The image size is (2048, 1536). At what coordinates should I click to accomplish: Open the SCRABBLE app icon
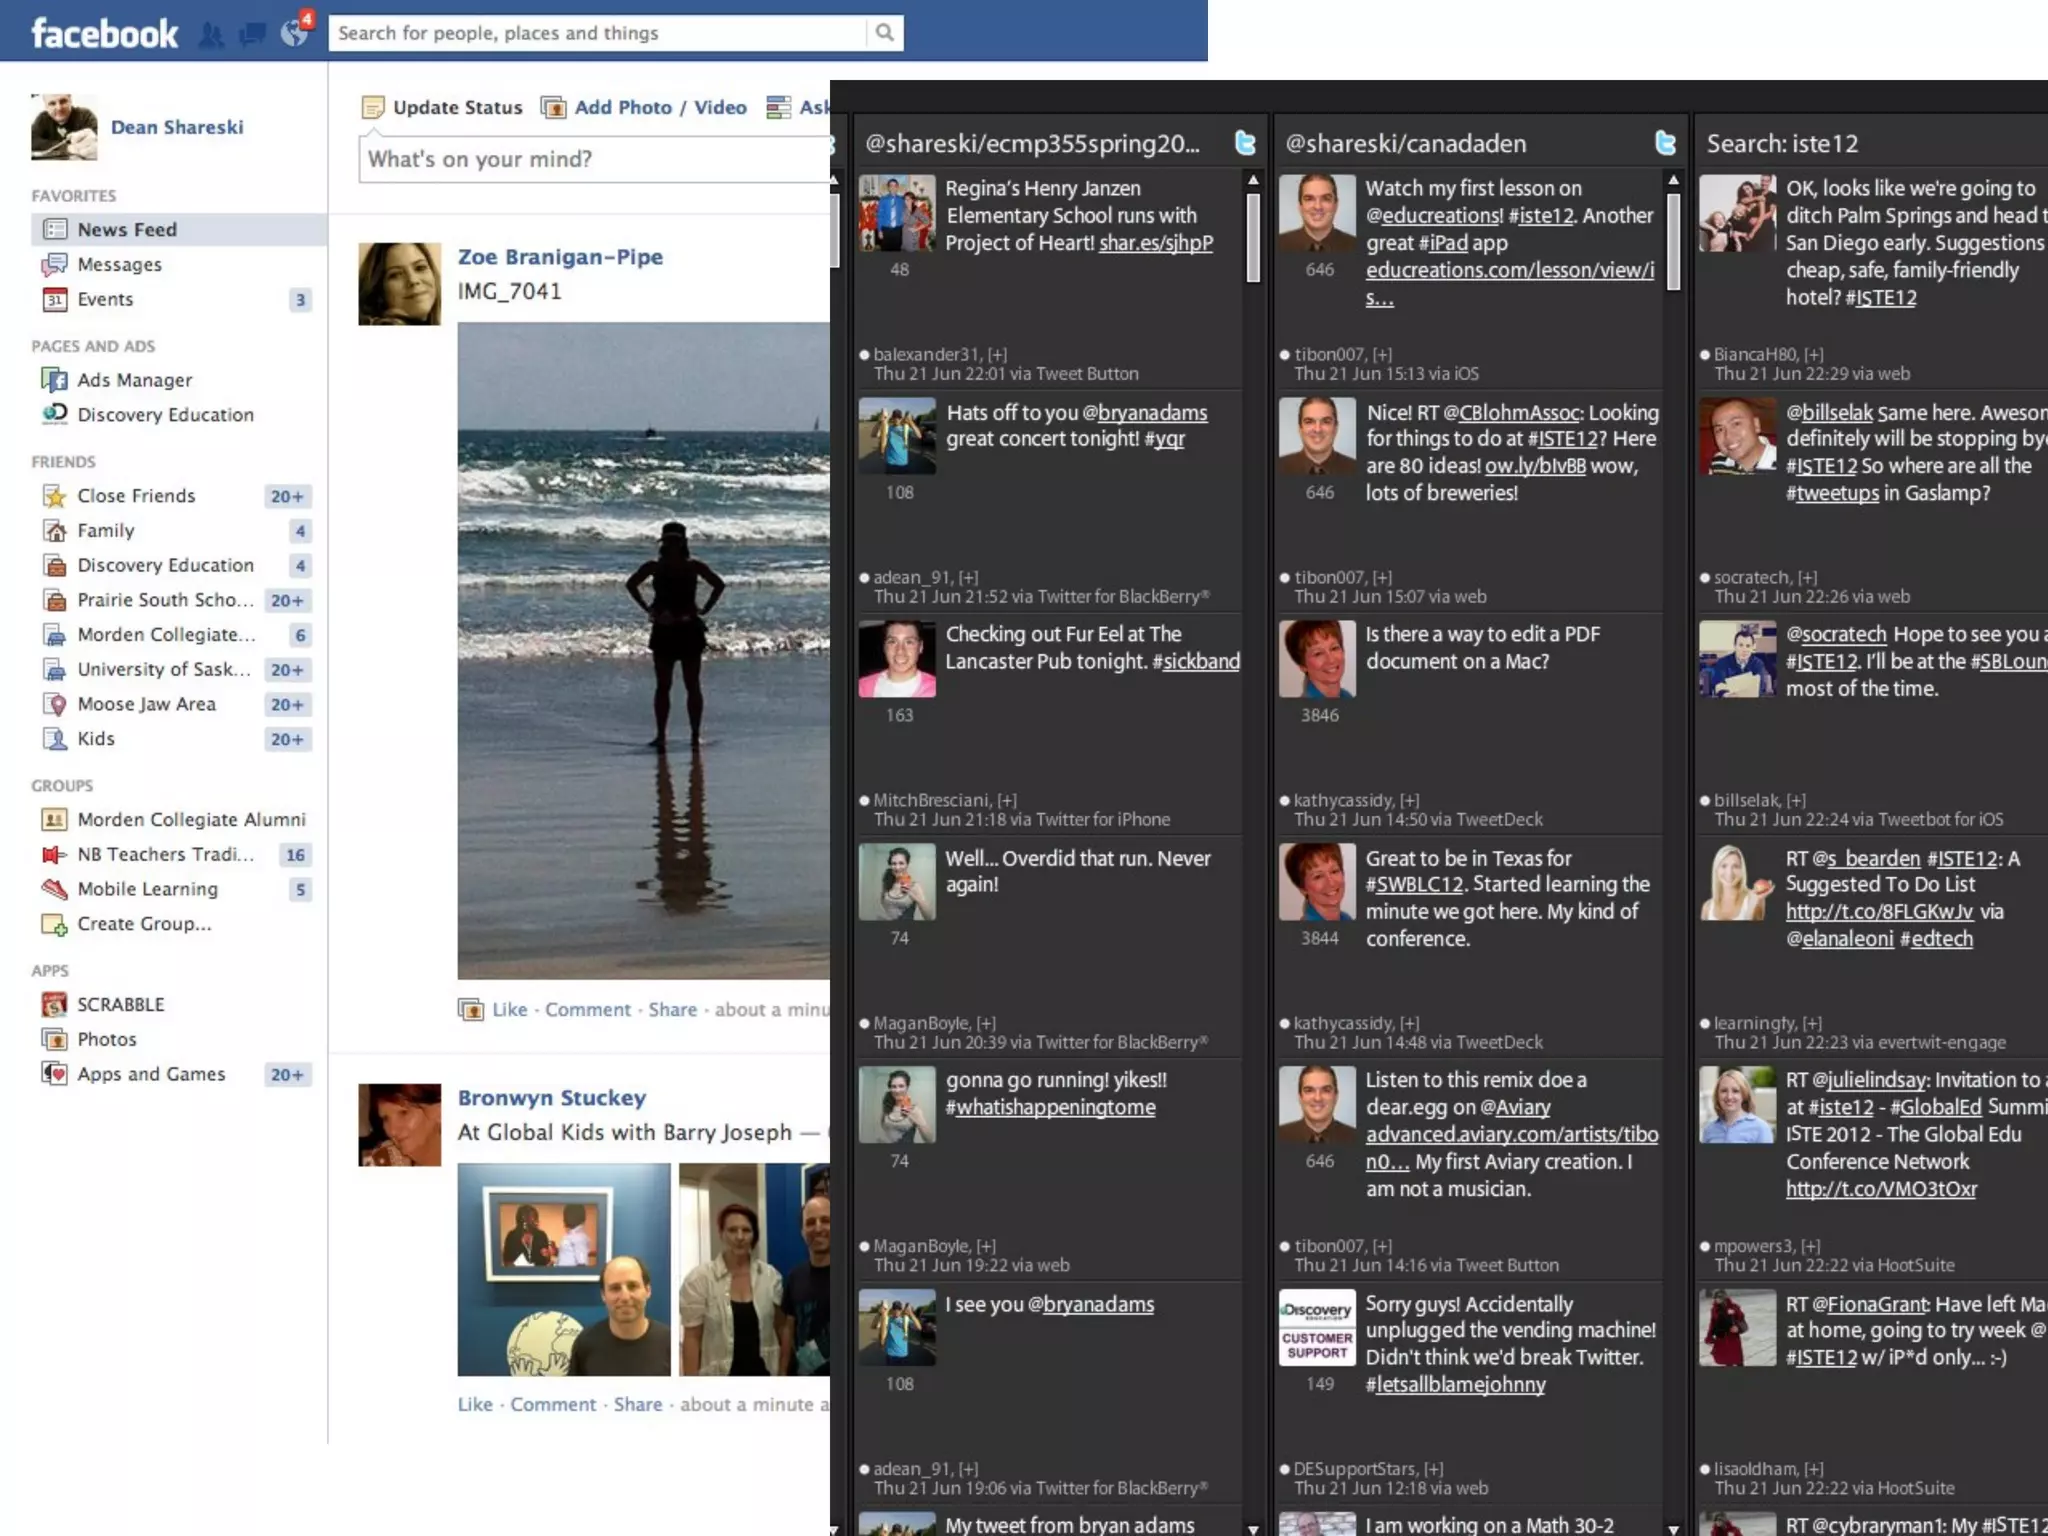pos(54,1004)
